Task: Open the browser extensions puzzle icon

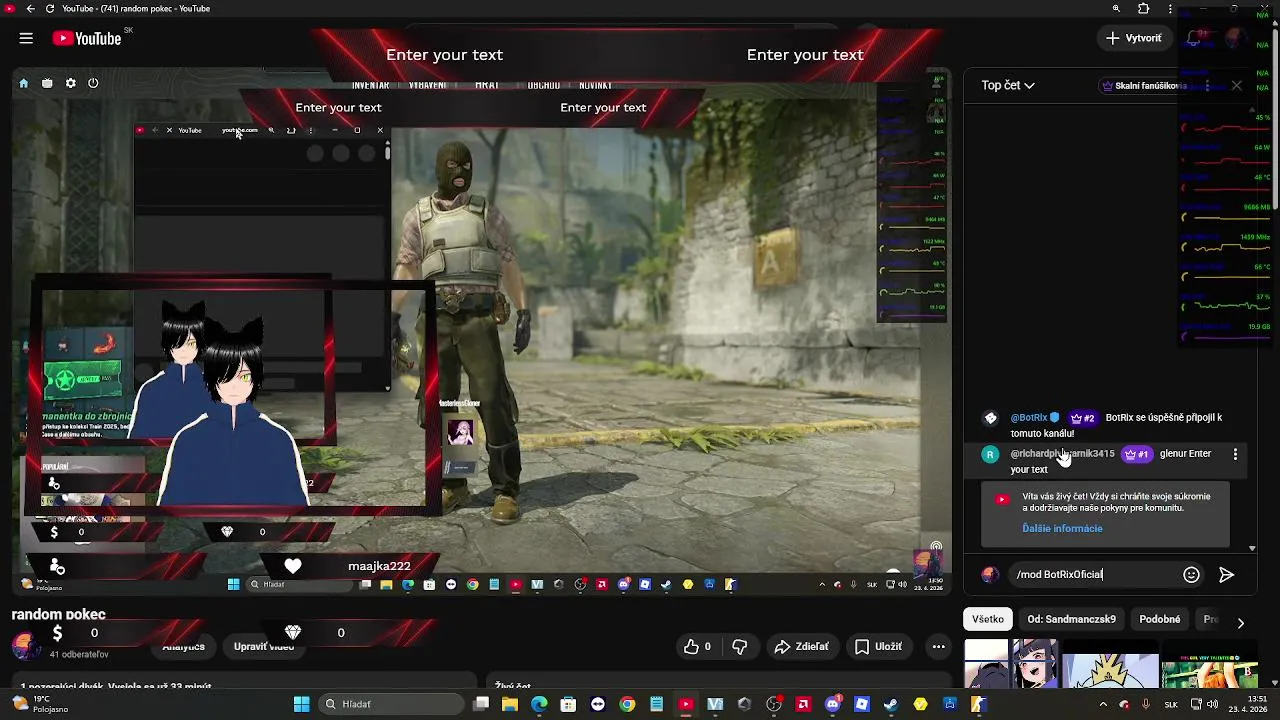Action: 1144,9
